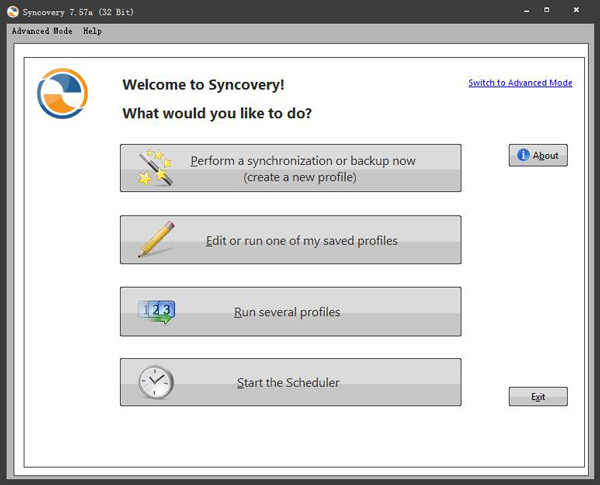600x485 pixels.
Task: Open the Help menu
Action: pos(92,31)
